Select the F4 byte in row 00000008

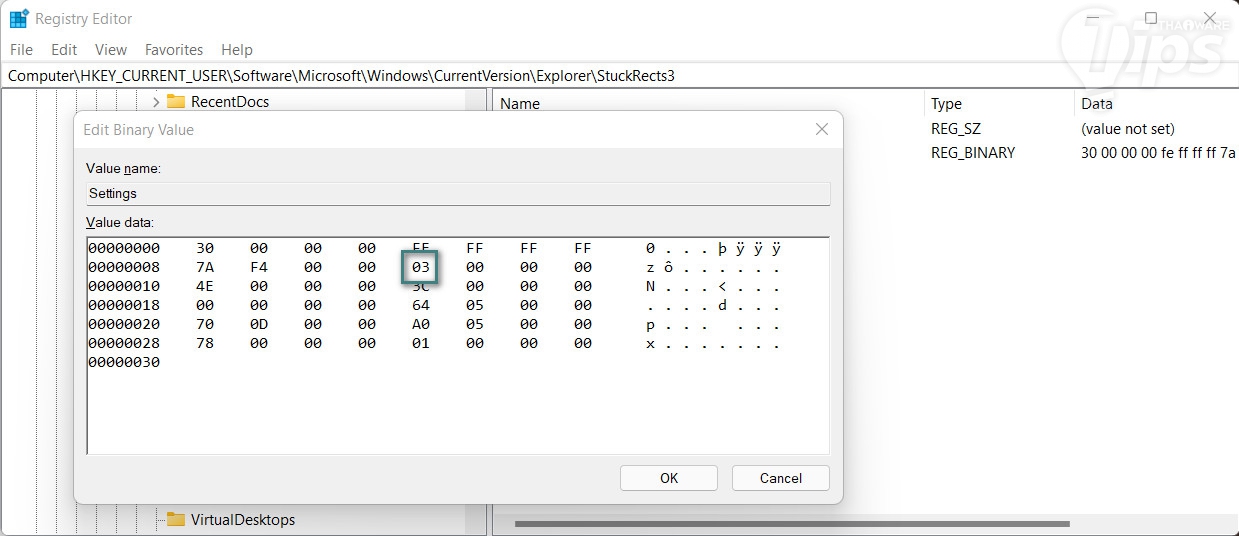(x=259, y=267)
